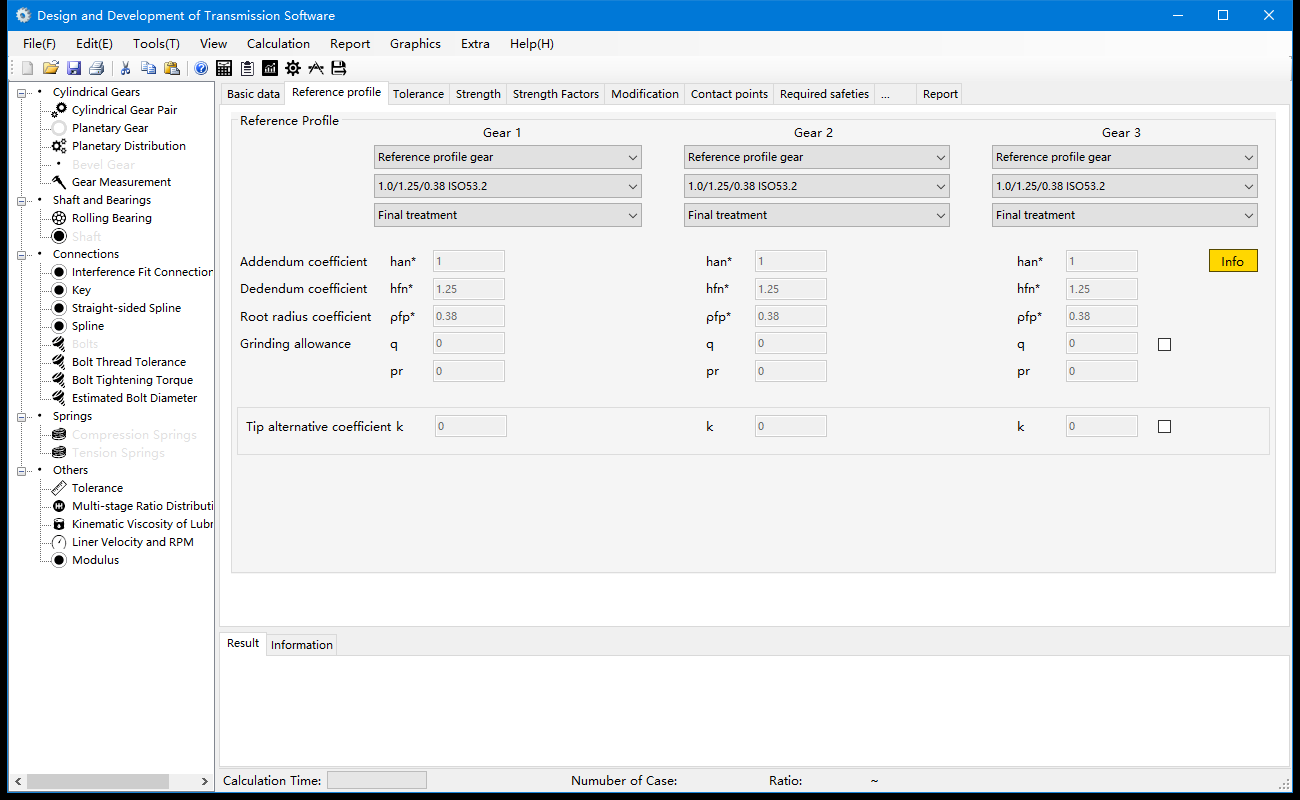The width and height of the screenshot is (1300, 800).
Task: Select Planetary Gear tree item
Action: coord(110,128)
